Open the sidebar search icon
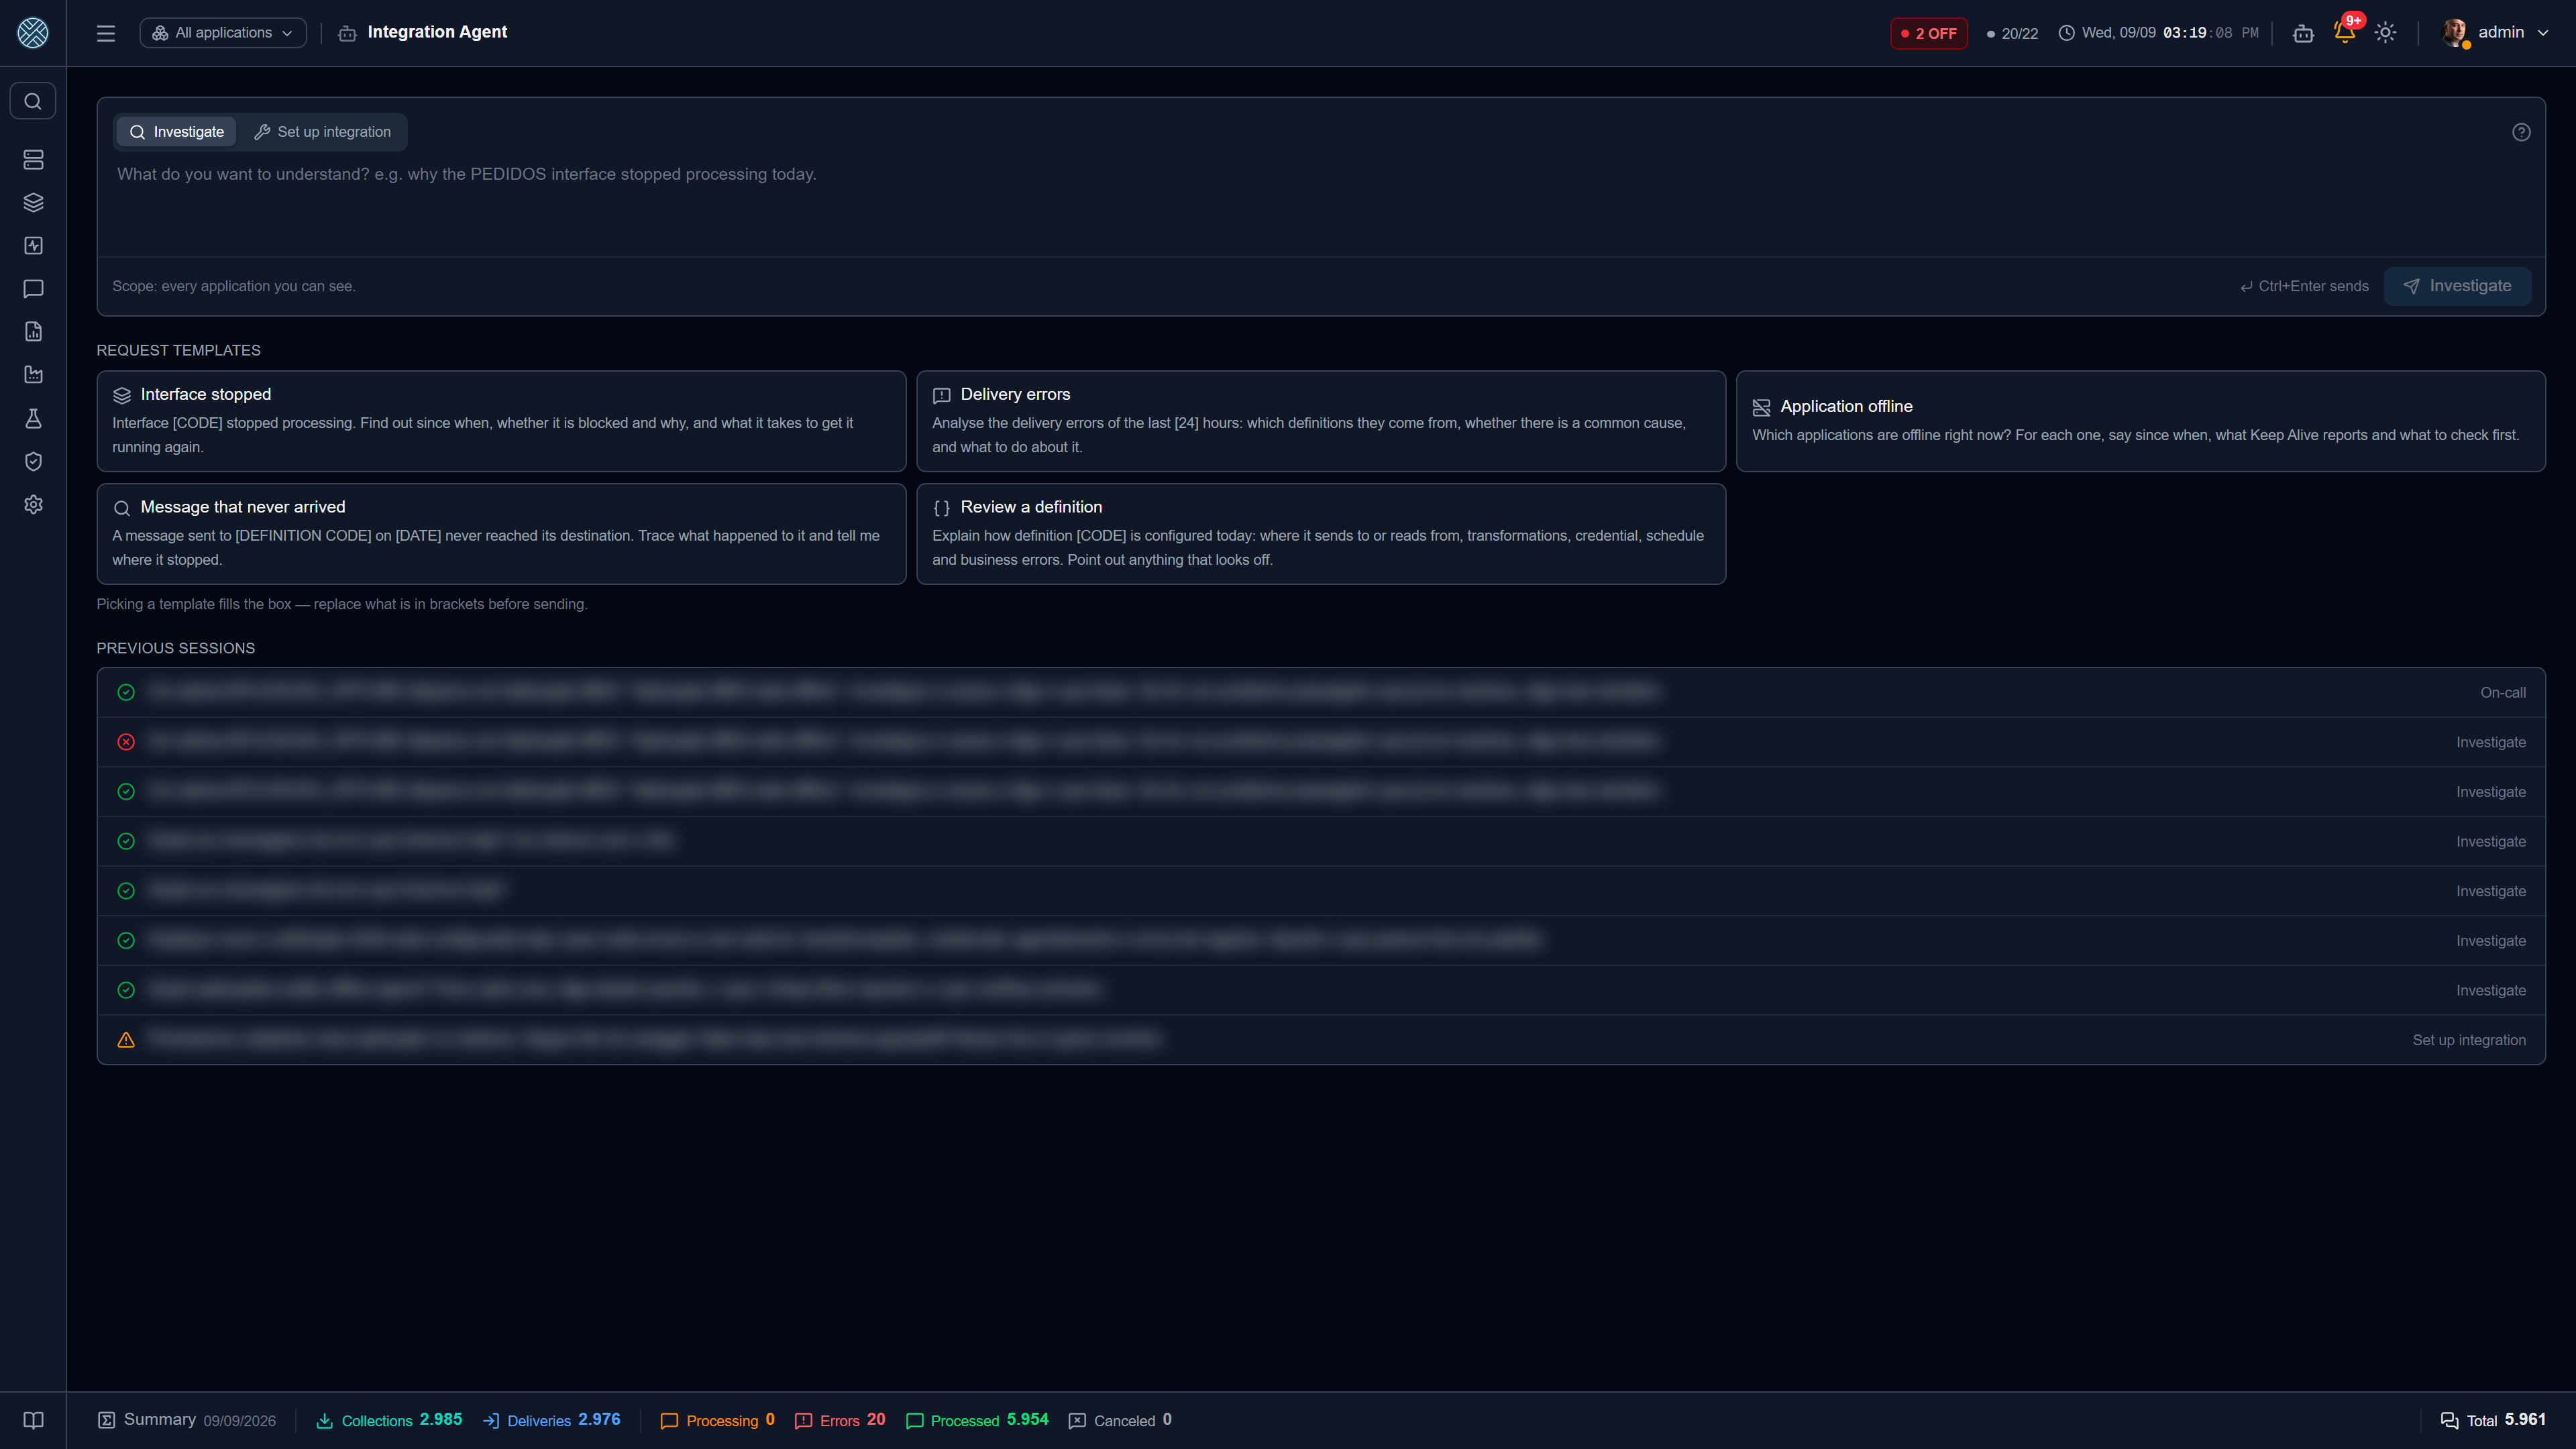 33,101
